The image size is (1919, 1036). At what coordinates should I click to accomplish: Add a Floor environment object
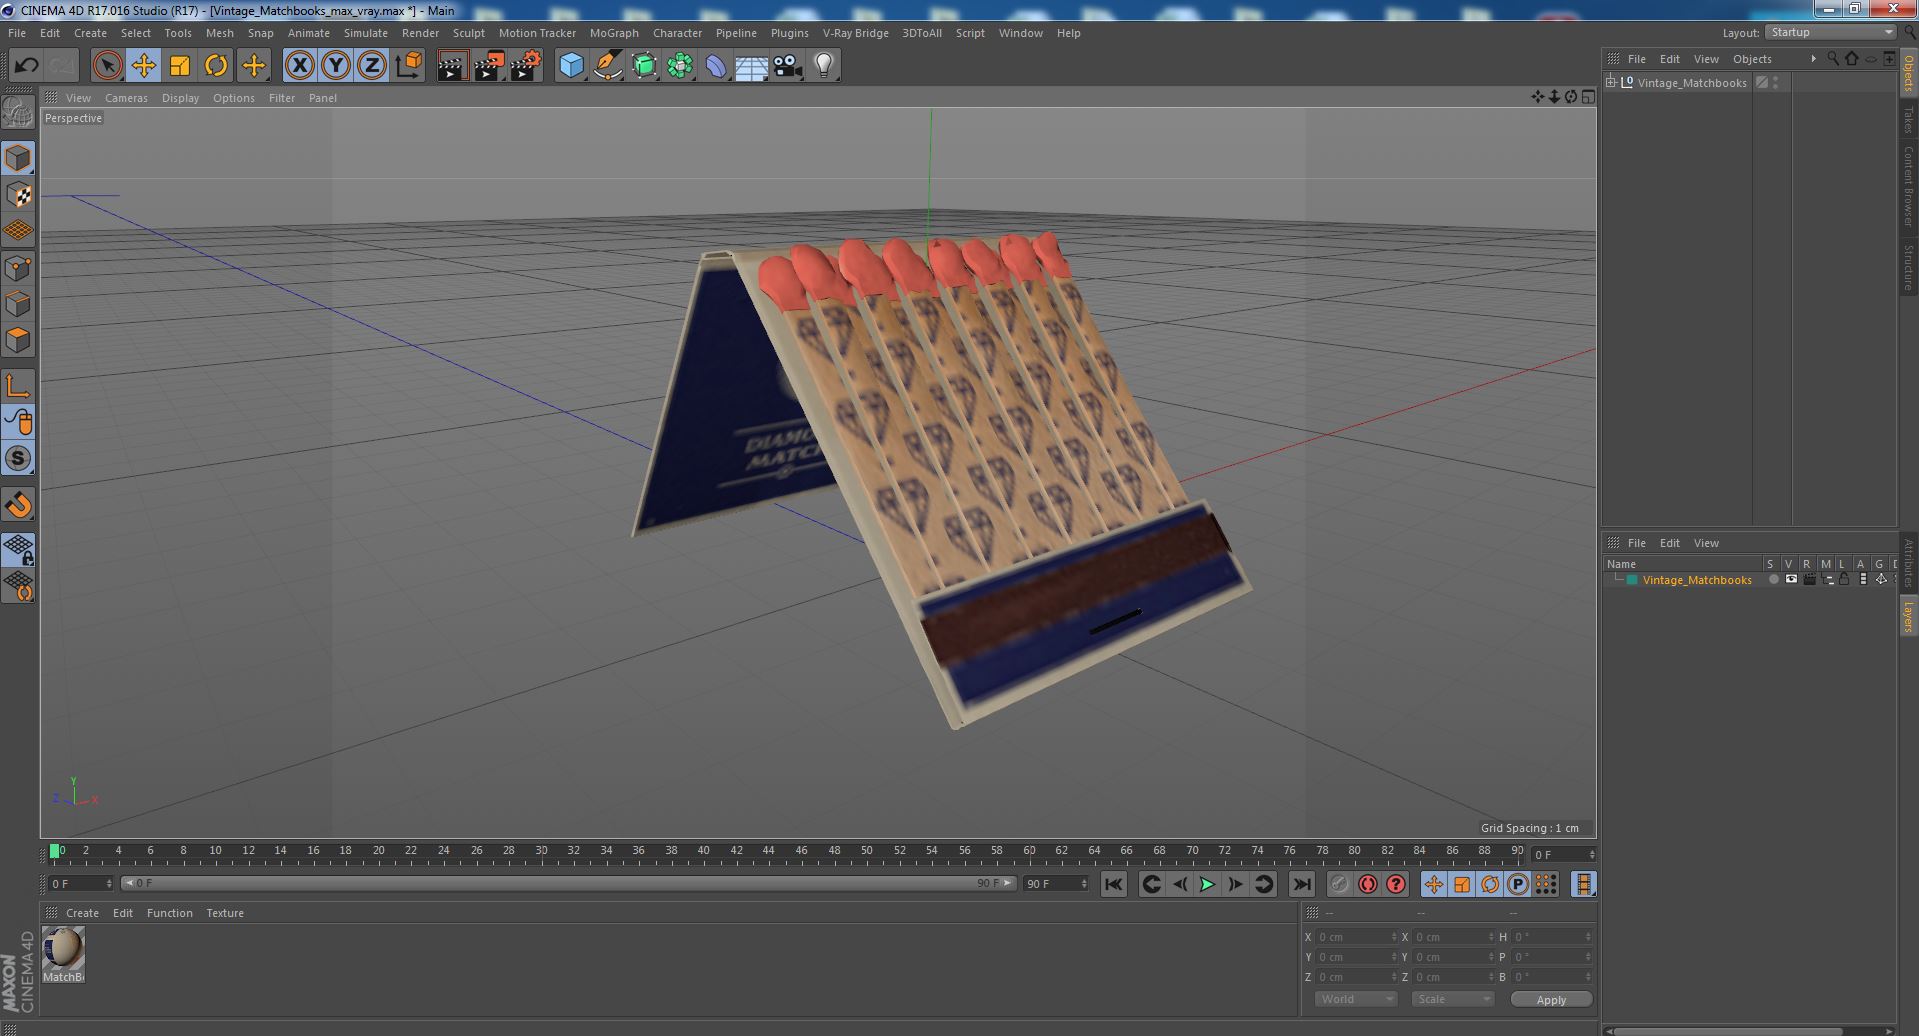(x=752, y=66)
